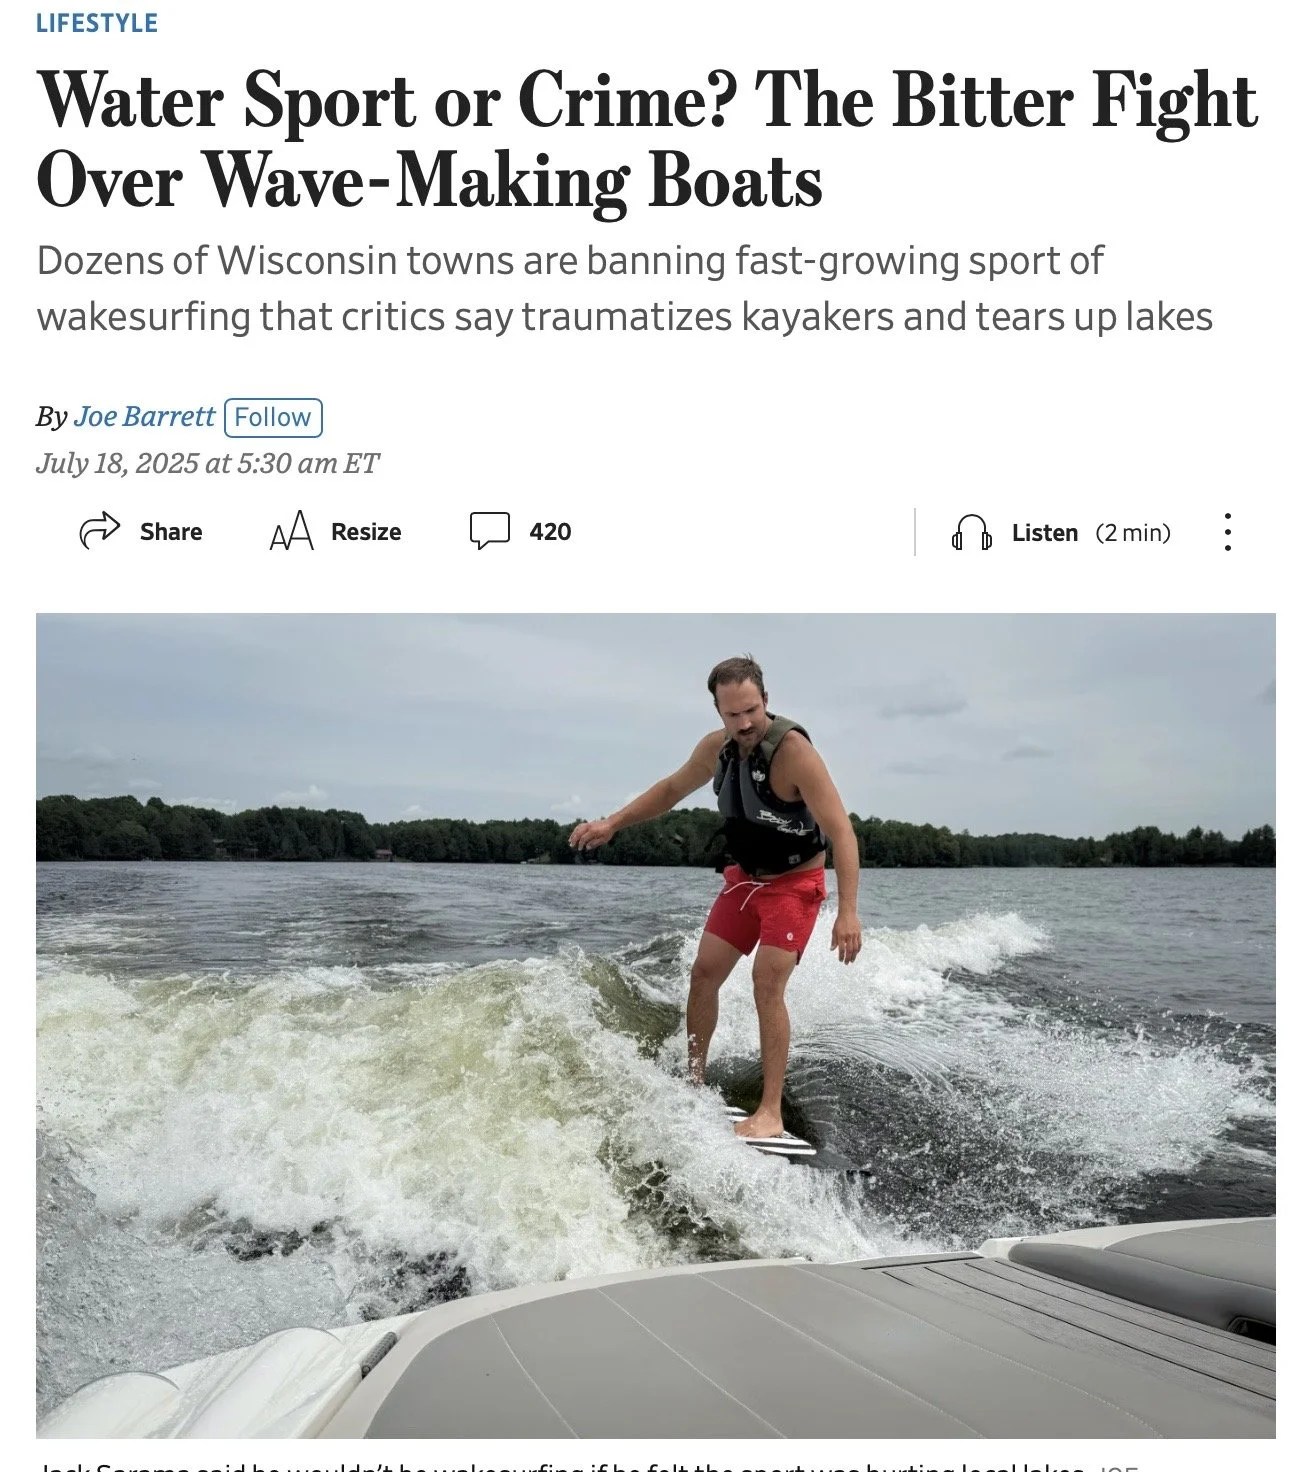
Task: Click the July 18, 2025 publication timestamp
Action: pyautogui.click(x=208, y=463)
